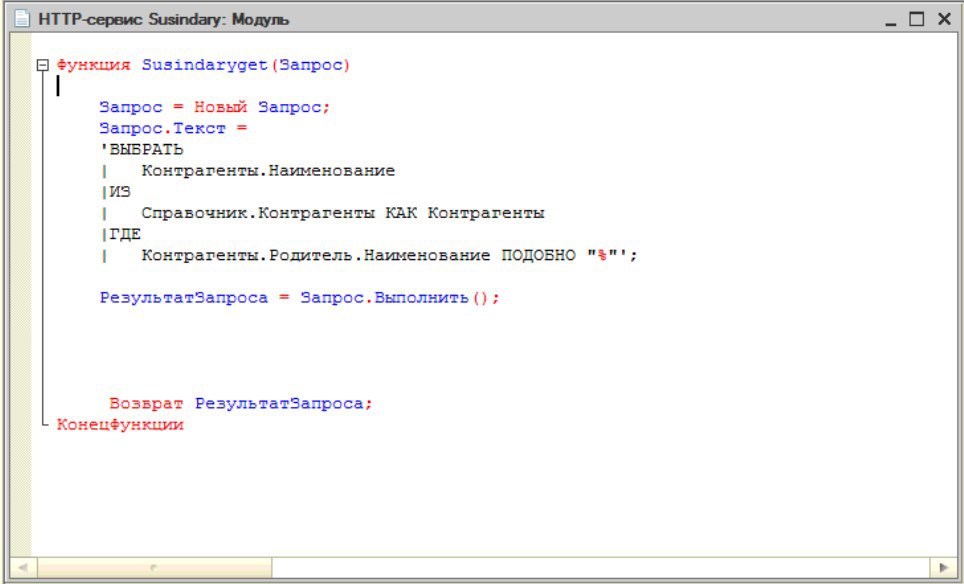964x584 pixels.
Task: Click the ПОДОБНО keyword
Action: pyautogui.click(x=539, y=255)
